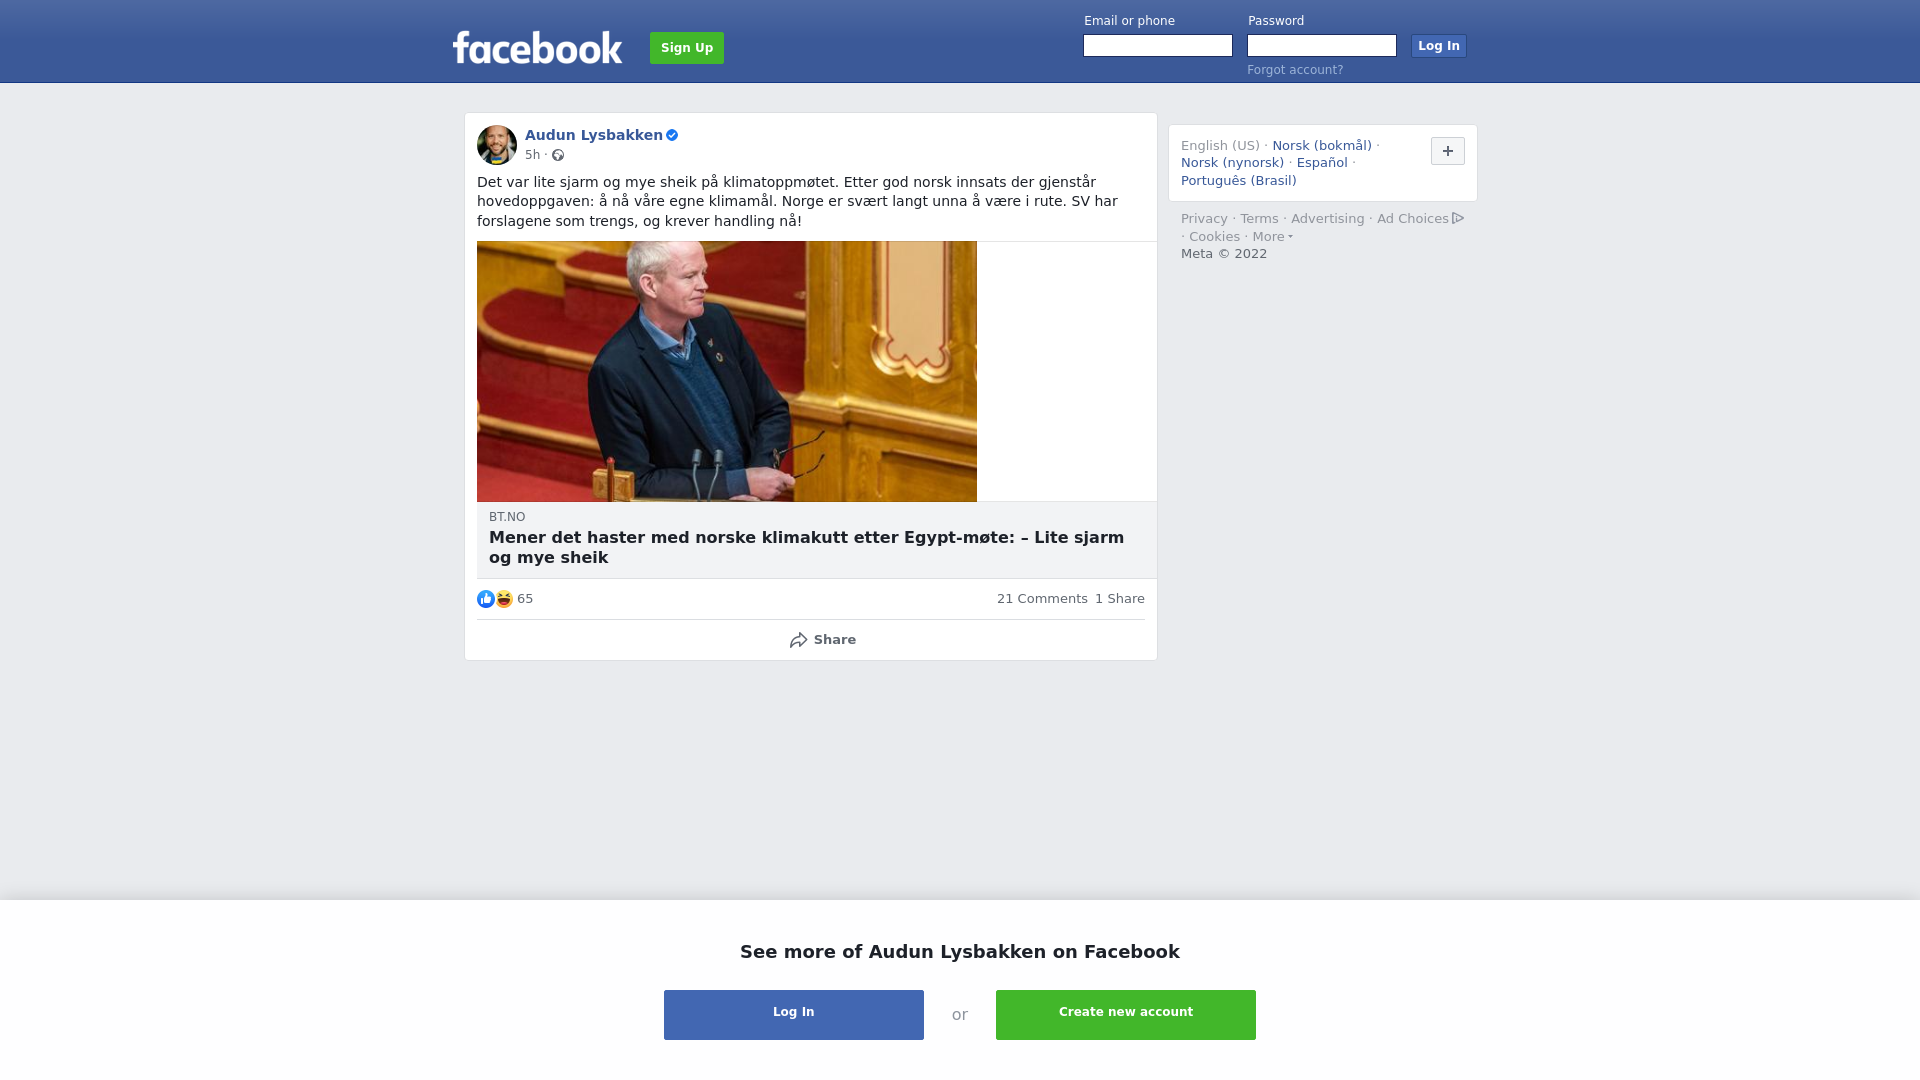Click the Facebook logo

pos(537,47)
